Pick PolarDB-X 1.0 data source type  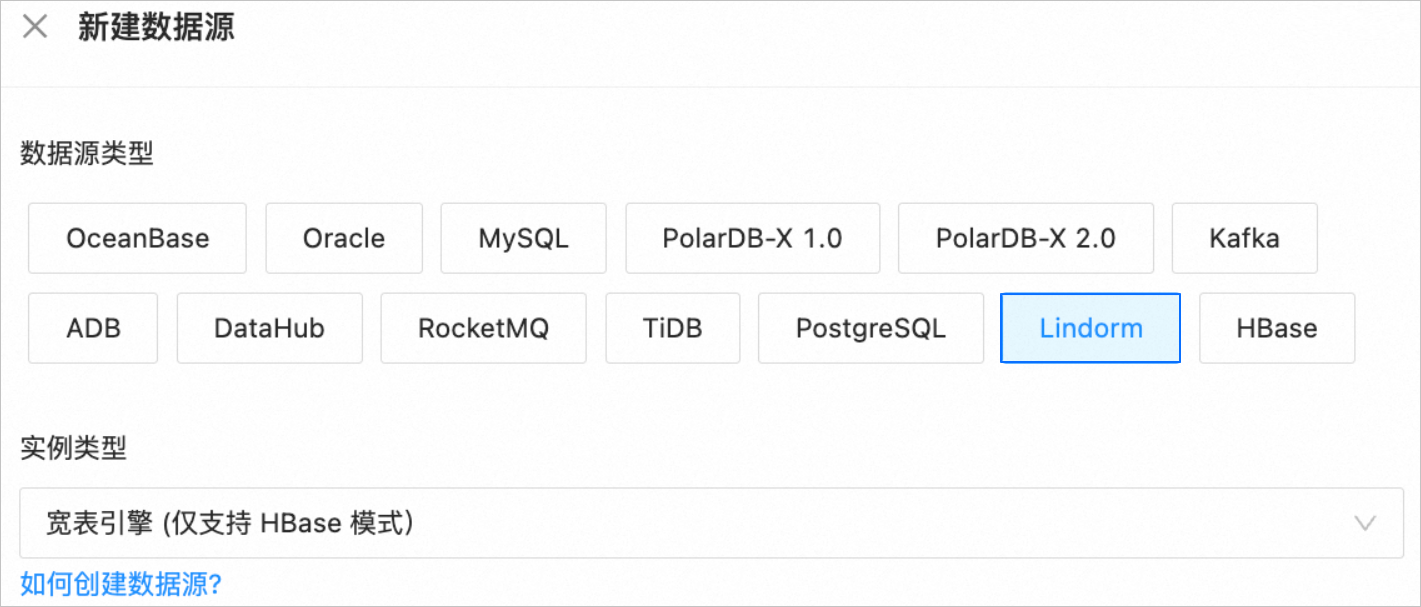pyautogui.click(x=752, y=238)
